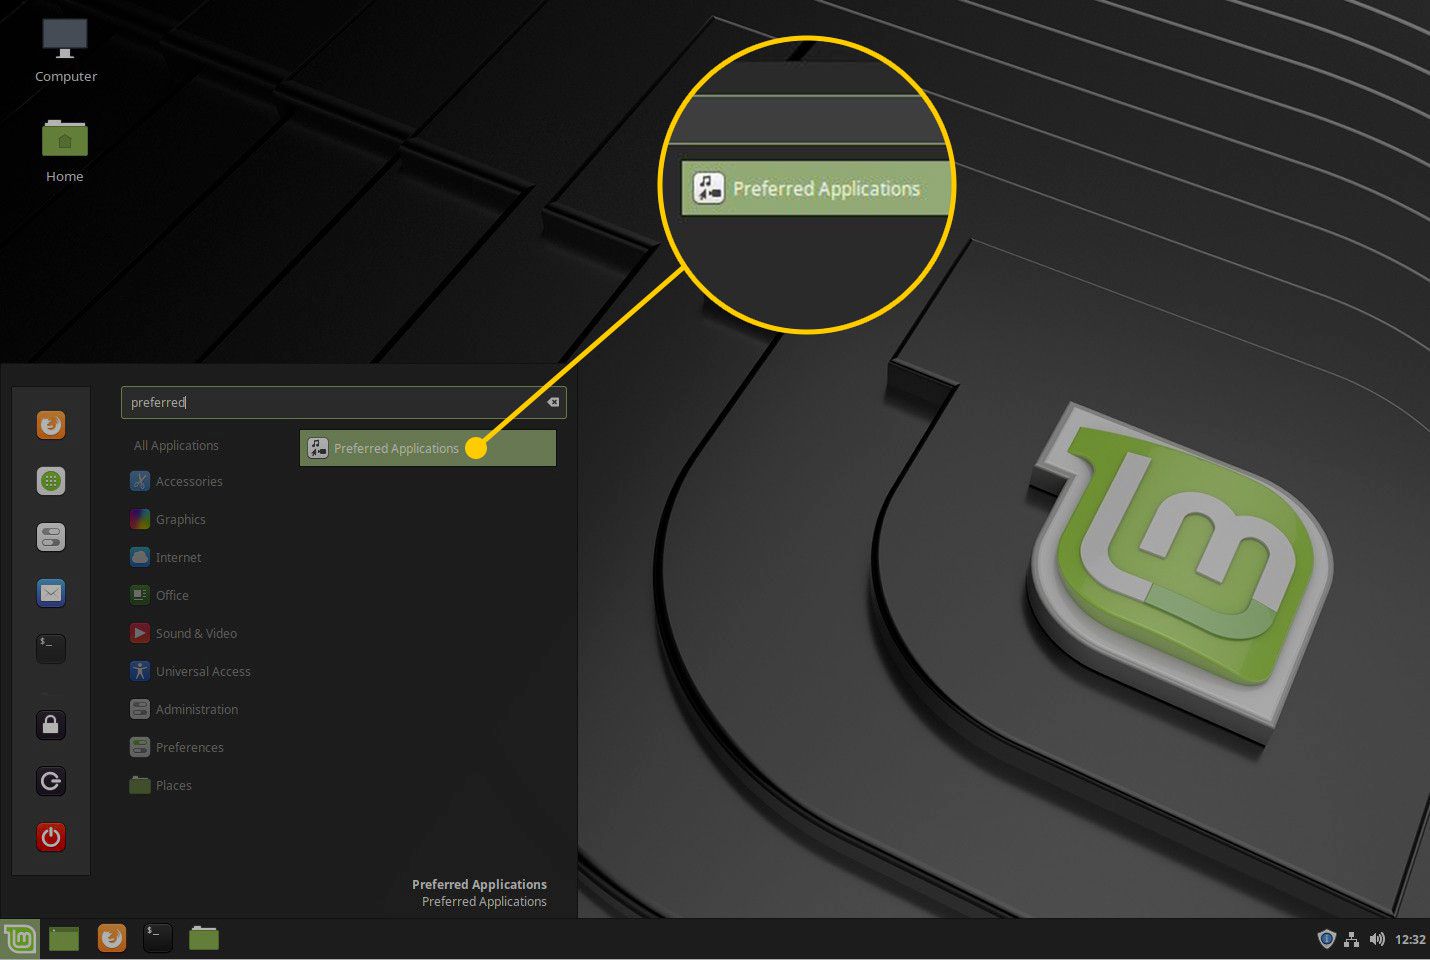The height and width of the screenshot is (960, 1430).
Task: Select the Internet category
Action: pyautogui.click(x=165, y=558)
